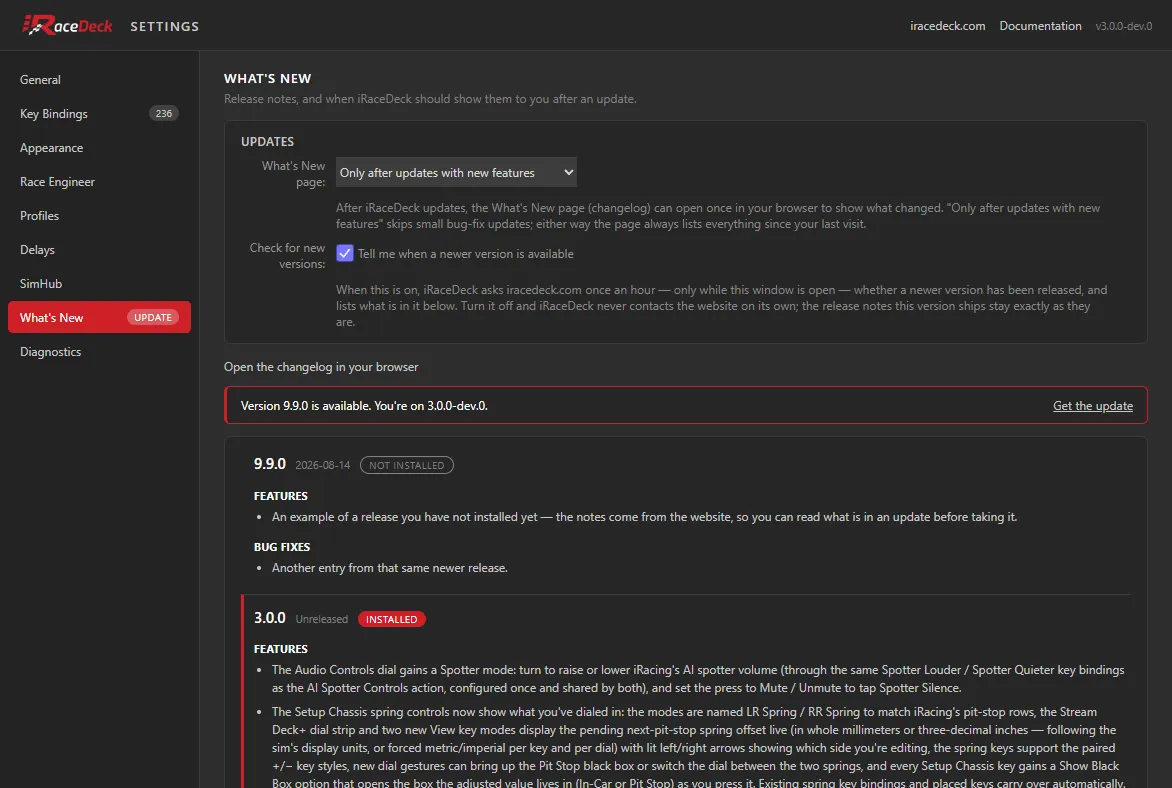The image size is (1172, 788).
Task: Visit iracedeck.com link in header
Action: coord(947,25)
